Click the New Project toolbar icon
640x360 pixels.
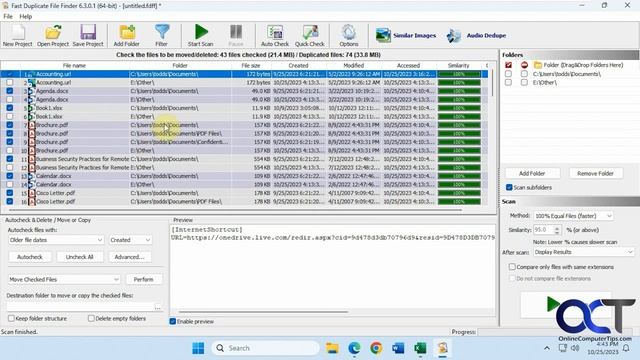tap(17, 35)
